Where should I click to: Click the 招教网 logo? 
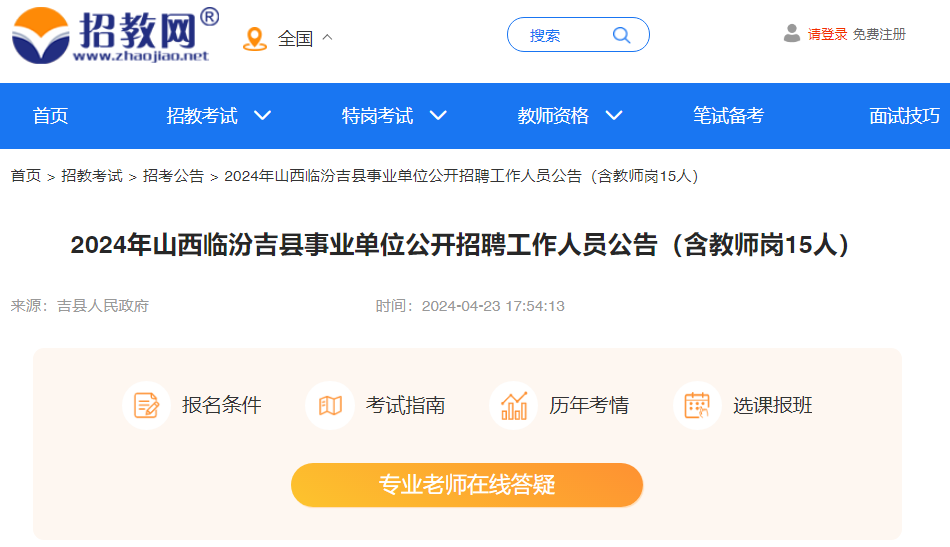115,35
